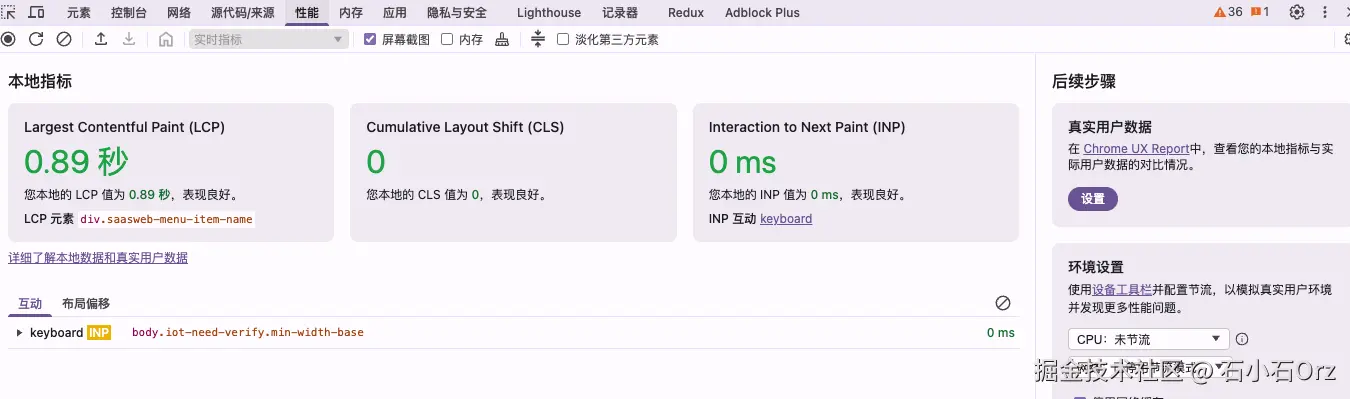Open the 实时指标 dropdown
Viewport: 1350px width, 399px height.
point(269,39)
